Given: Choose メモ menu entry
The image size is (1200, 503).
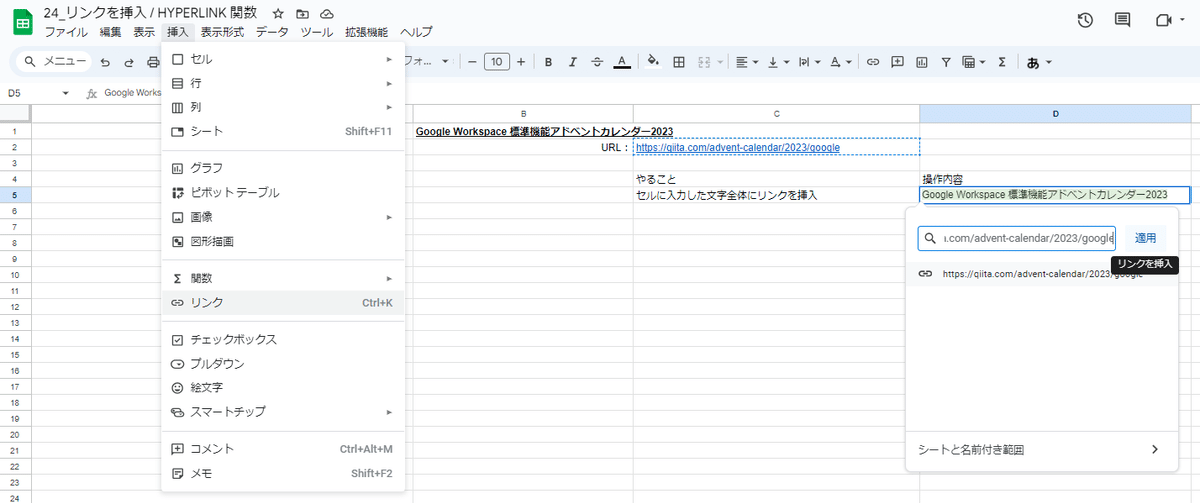Looking at the screenshot, I should click(x=283, y=473).
